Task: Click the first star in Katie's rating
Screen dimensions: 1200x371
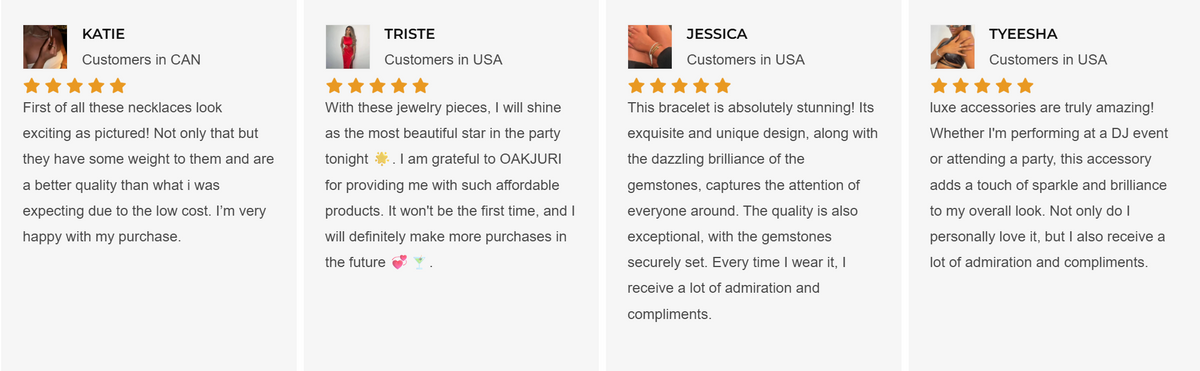Action: click(x=32, y=85)
